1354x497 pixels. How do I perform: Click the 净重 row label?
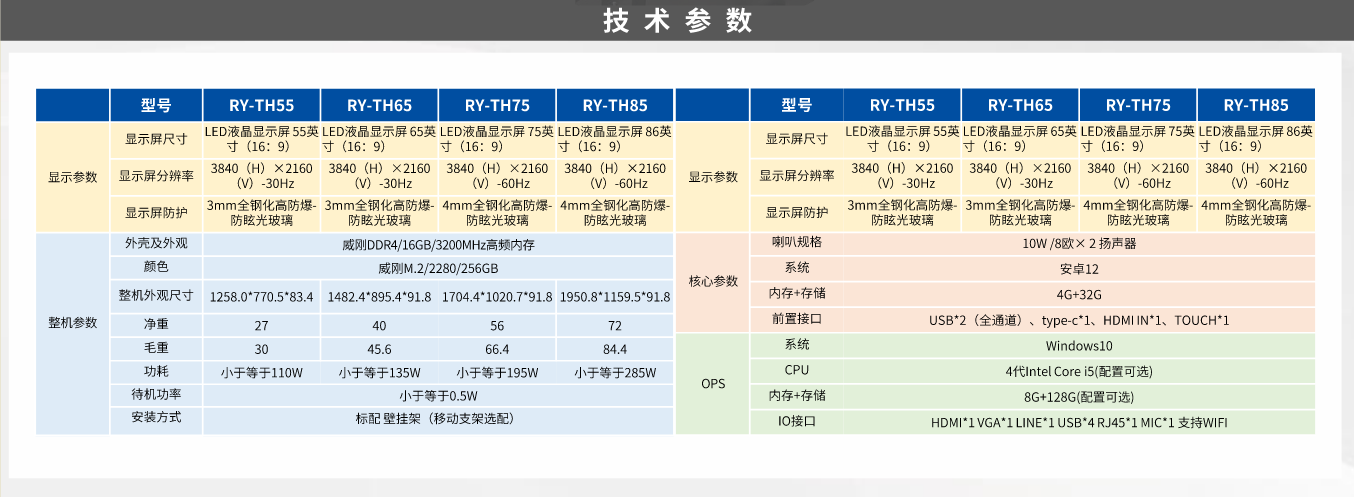[x=156, y=324]
